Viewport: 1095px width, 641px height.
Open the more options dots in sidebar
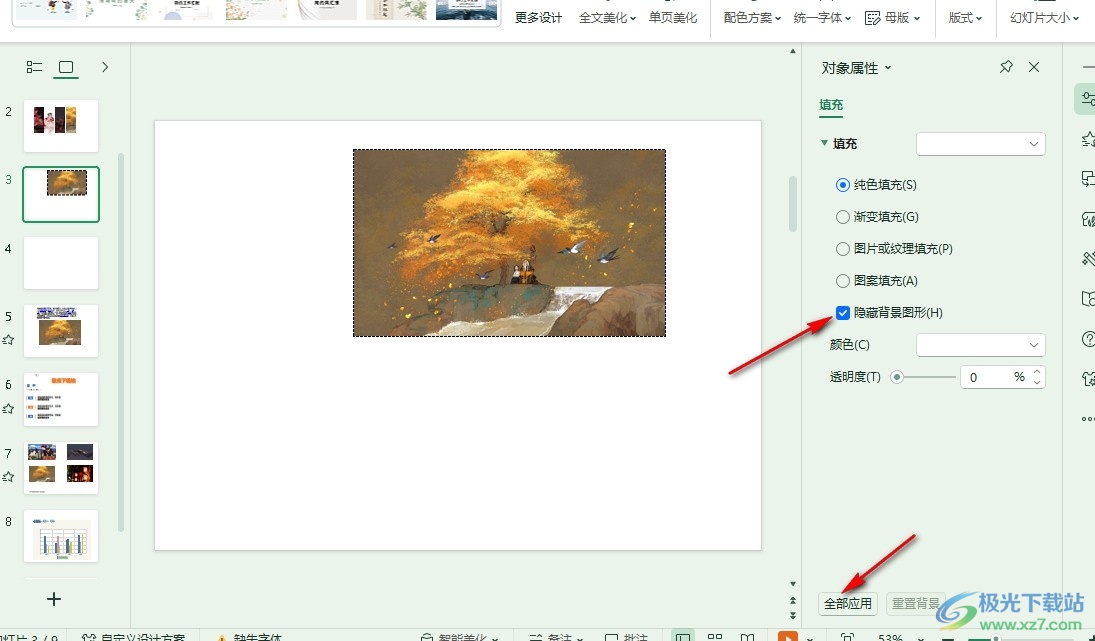(x=1087, y=419)
